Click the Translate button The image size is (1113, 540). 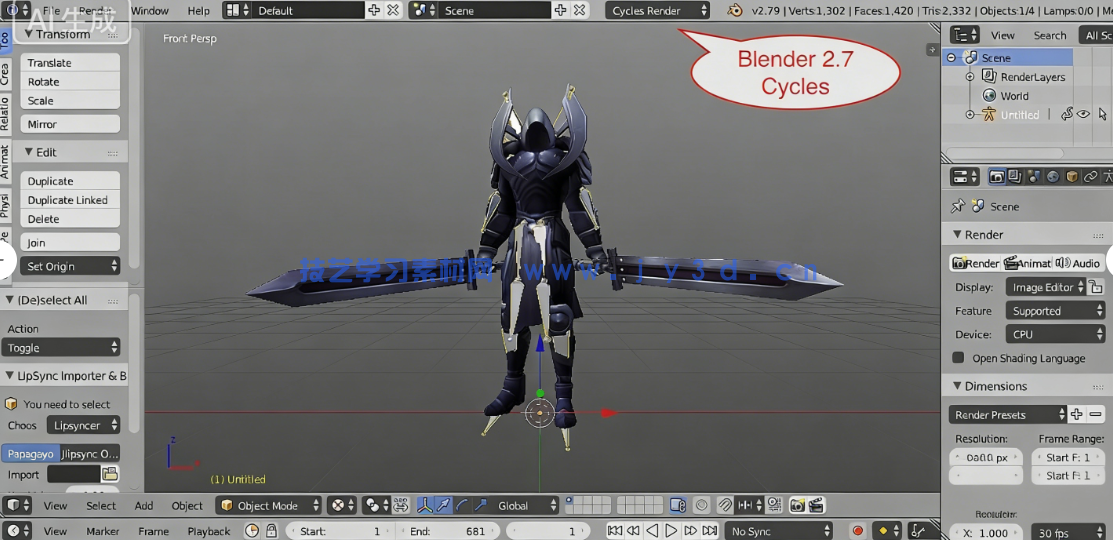pyautogui.click(x=70, y=62)
